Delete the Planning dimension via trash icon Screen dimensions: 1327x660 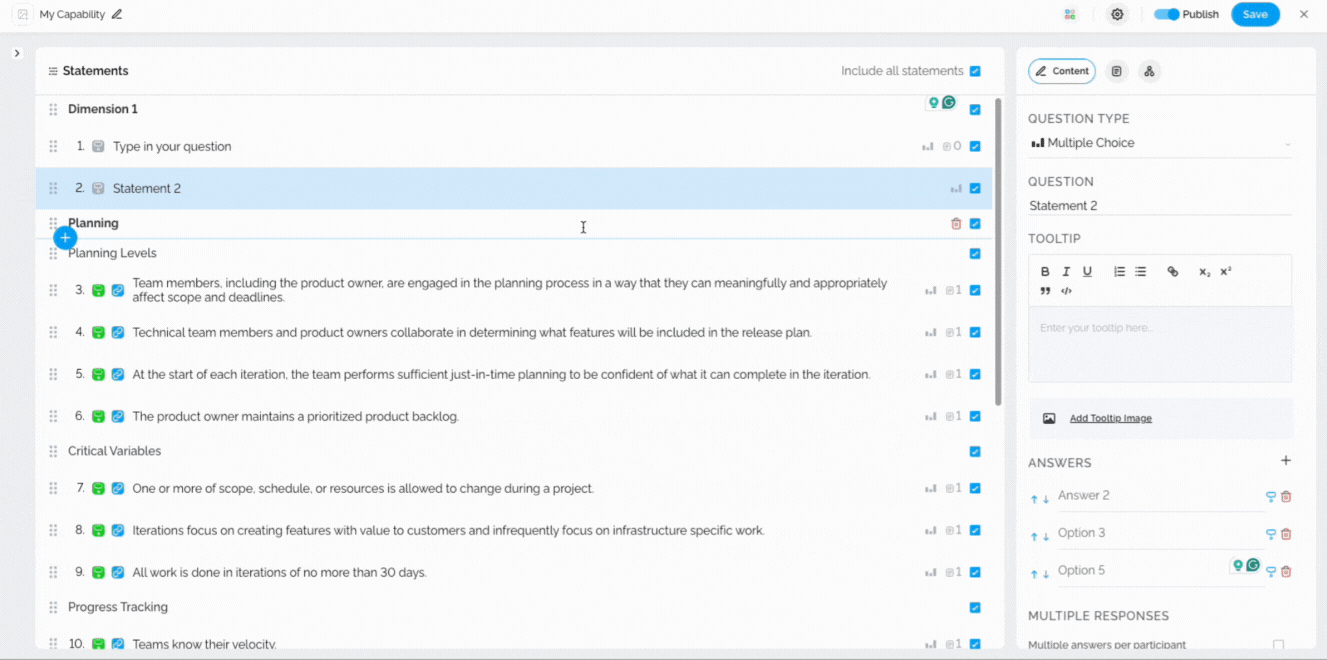956,224
